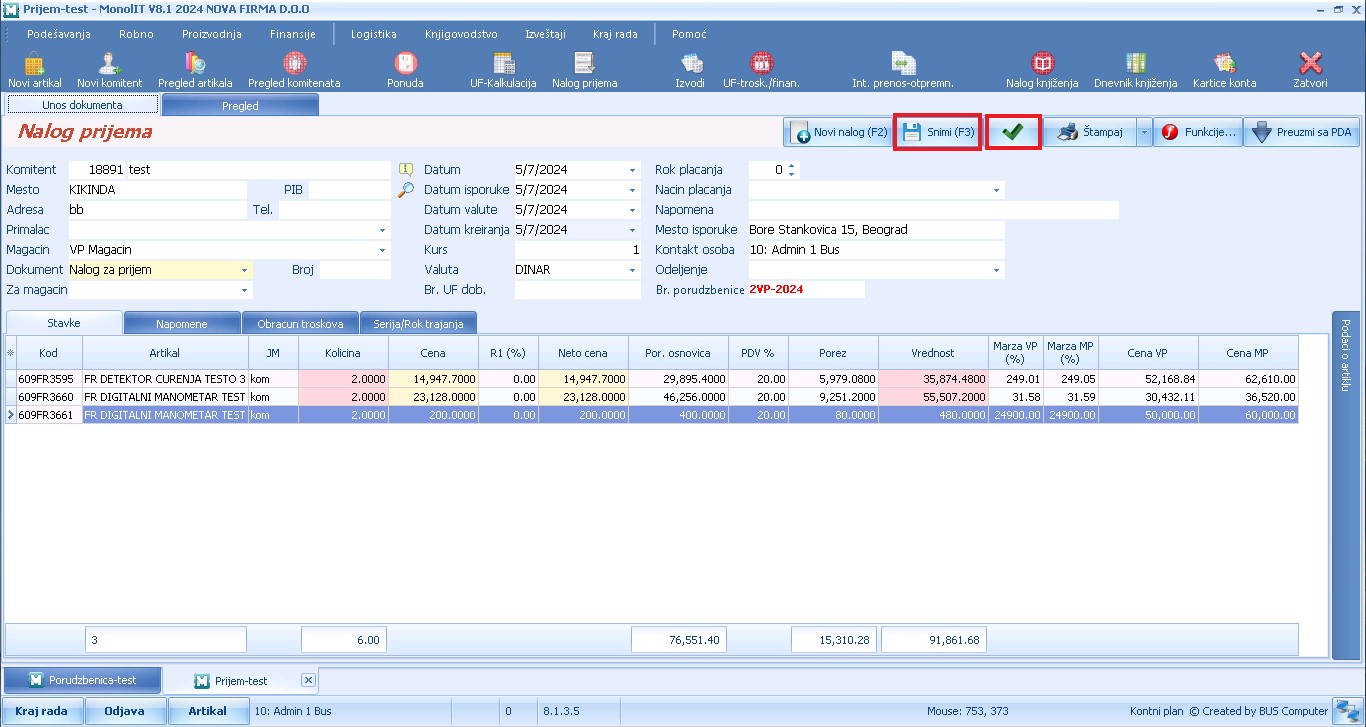Open the Finansije menu
1366x727 pixels.
(x=293, y=34)
